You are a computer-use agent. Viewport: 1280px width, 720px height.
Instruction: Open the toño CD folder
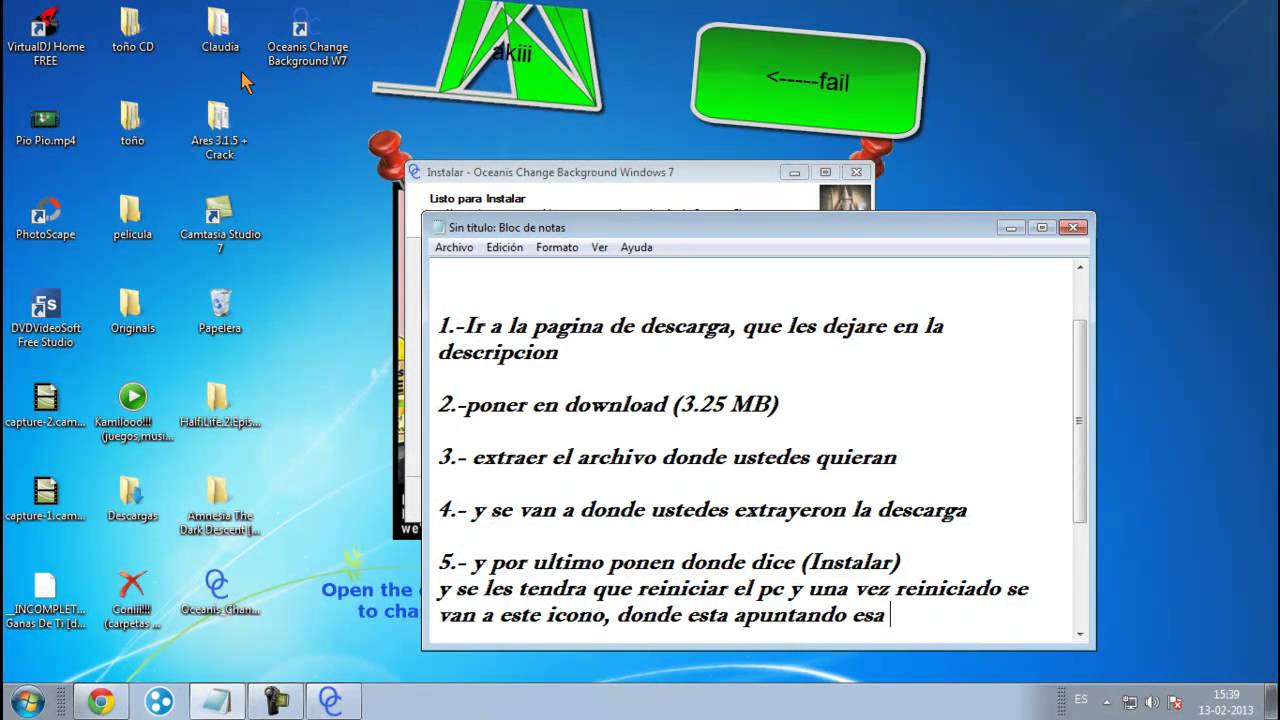(x=132, y=30)
